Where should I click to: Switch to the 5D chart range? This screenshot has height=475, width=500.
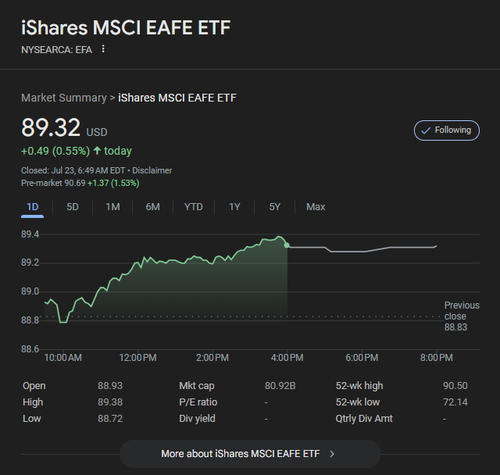tap(72, 207)
